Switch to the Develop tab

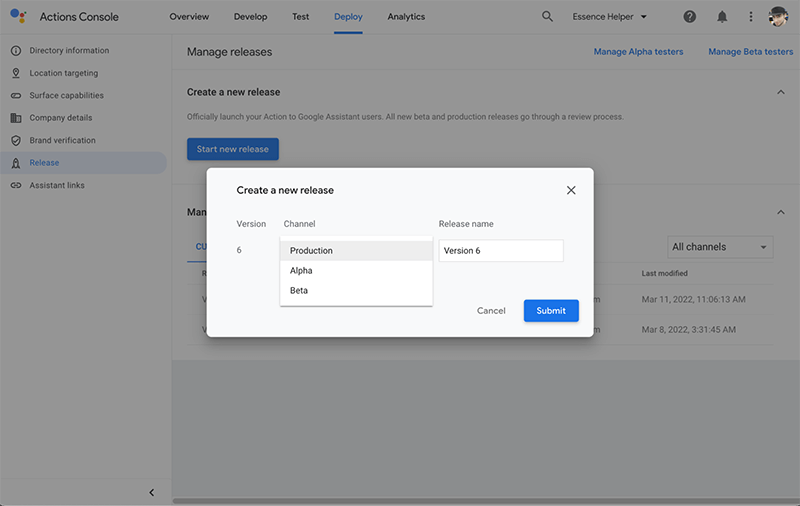click(x=251, y=17)
